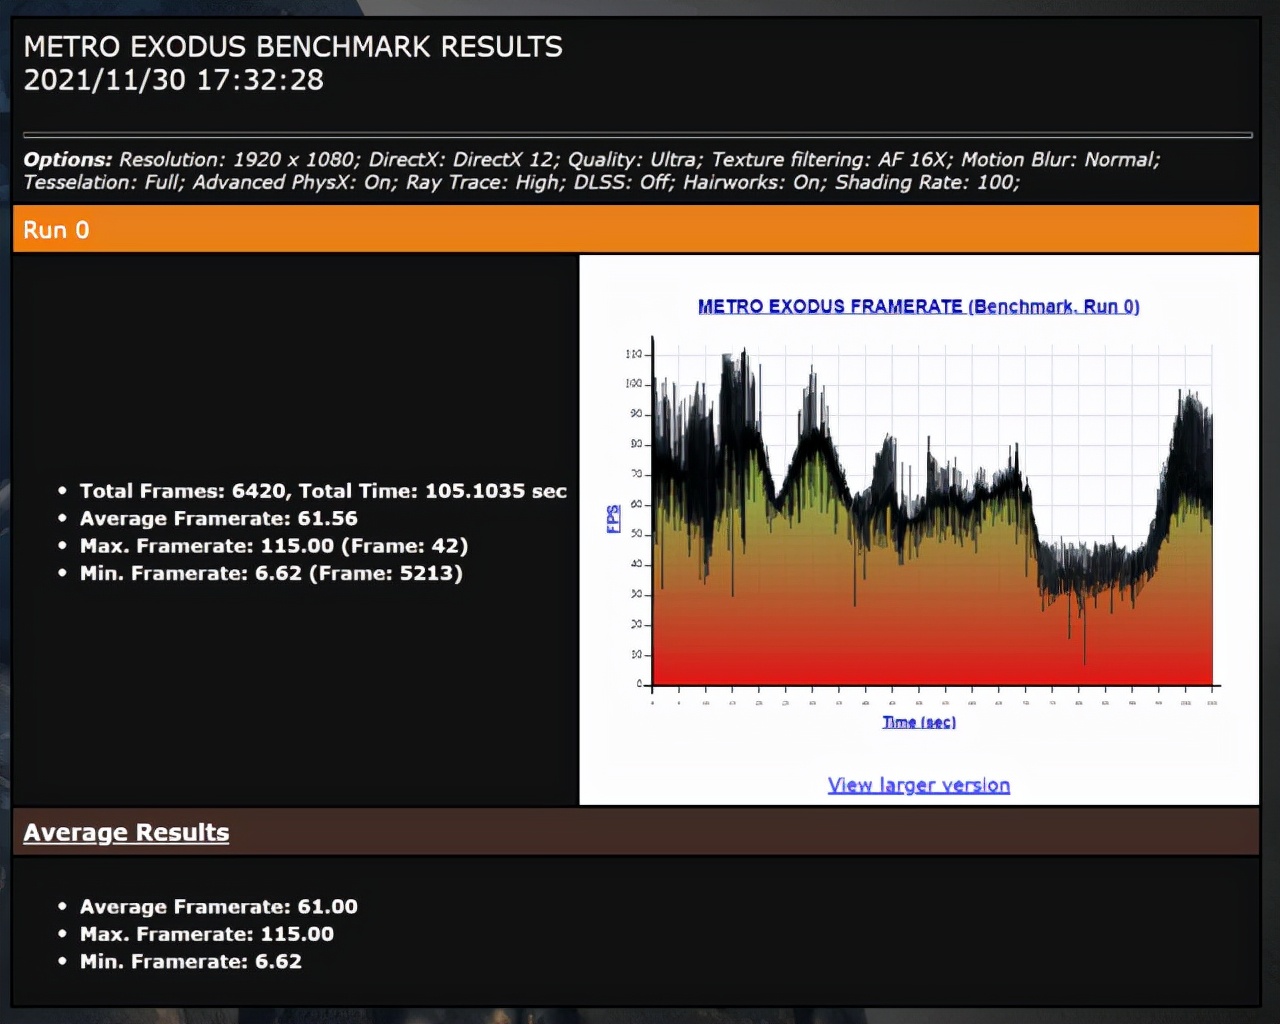The image size is (1280, 1024).
Task: Click the Average Results heading
Action: coord(126,832)
